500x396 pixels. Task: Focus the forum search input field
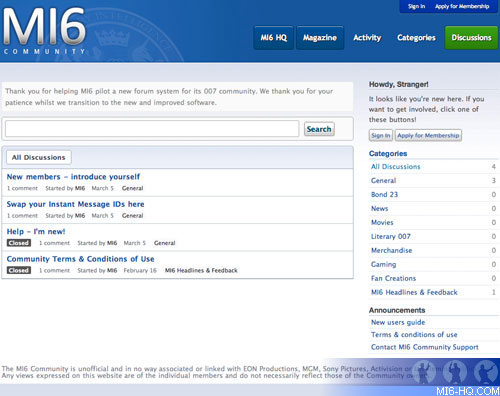pyautogui.click(x=152, y=129)
